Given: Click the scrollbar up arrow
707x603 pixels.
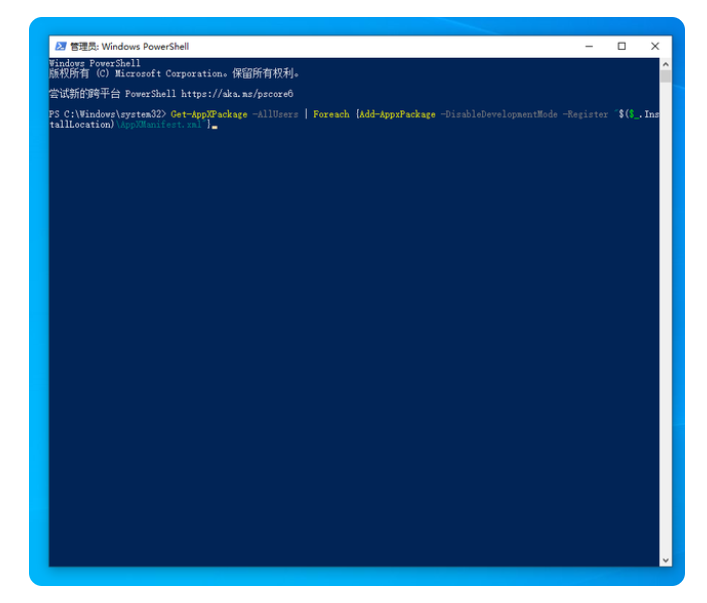Looking at the screenshot, I should point(666,63).
